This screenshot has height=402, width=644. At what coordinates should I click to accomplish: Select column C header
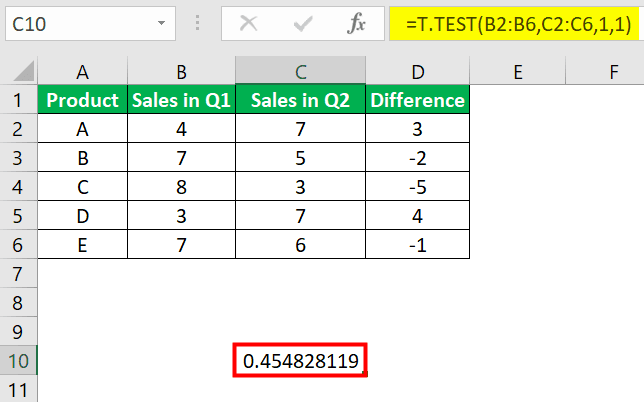click(x=299, y=71)
